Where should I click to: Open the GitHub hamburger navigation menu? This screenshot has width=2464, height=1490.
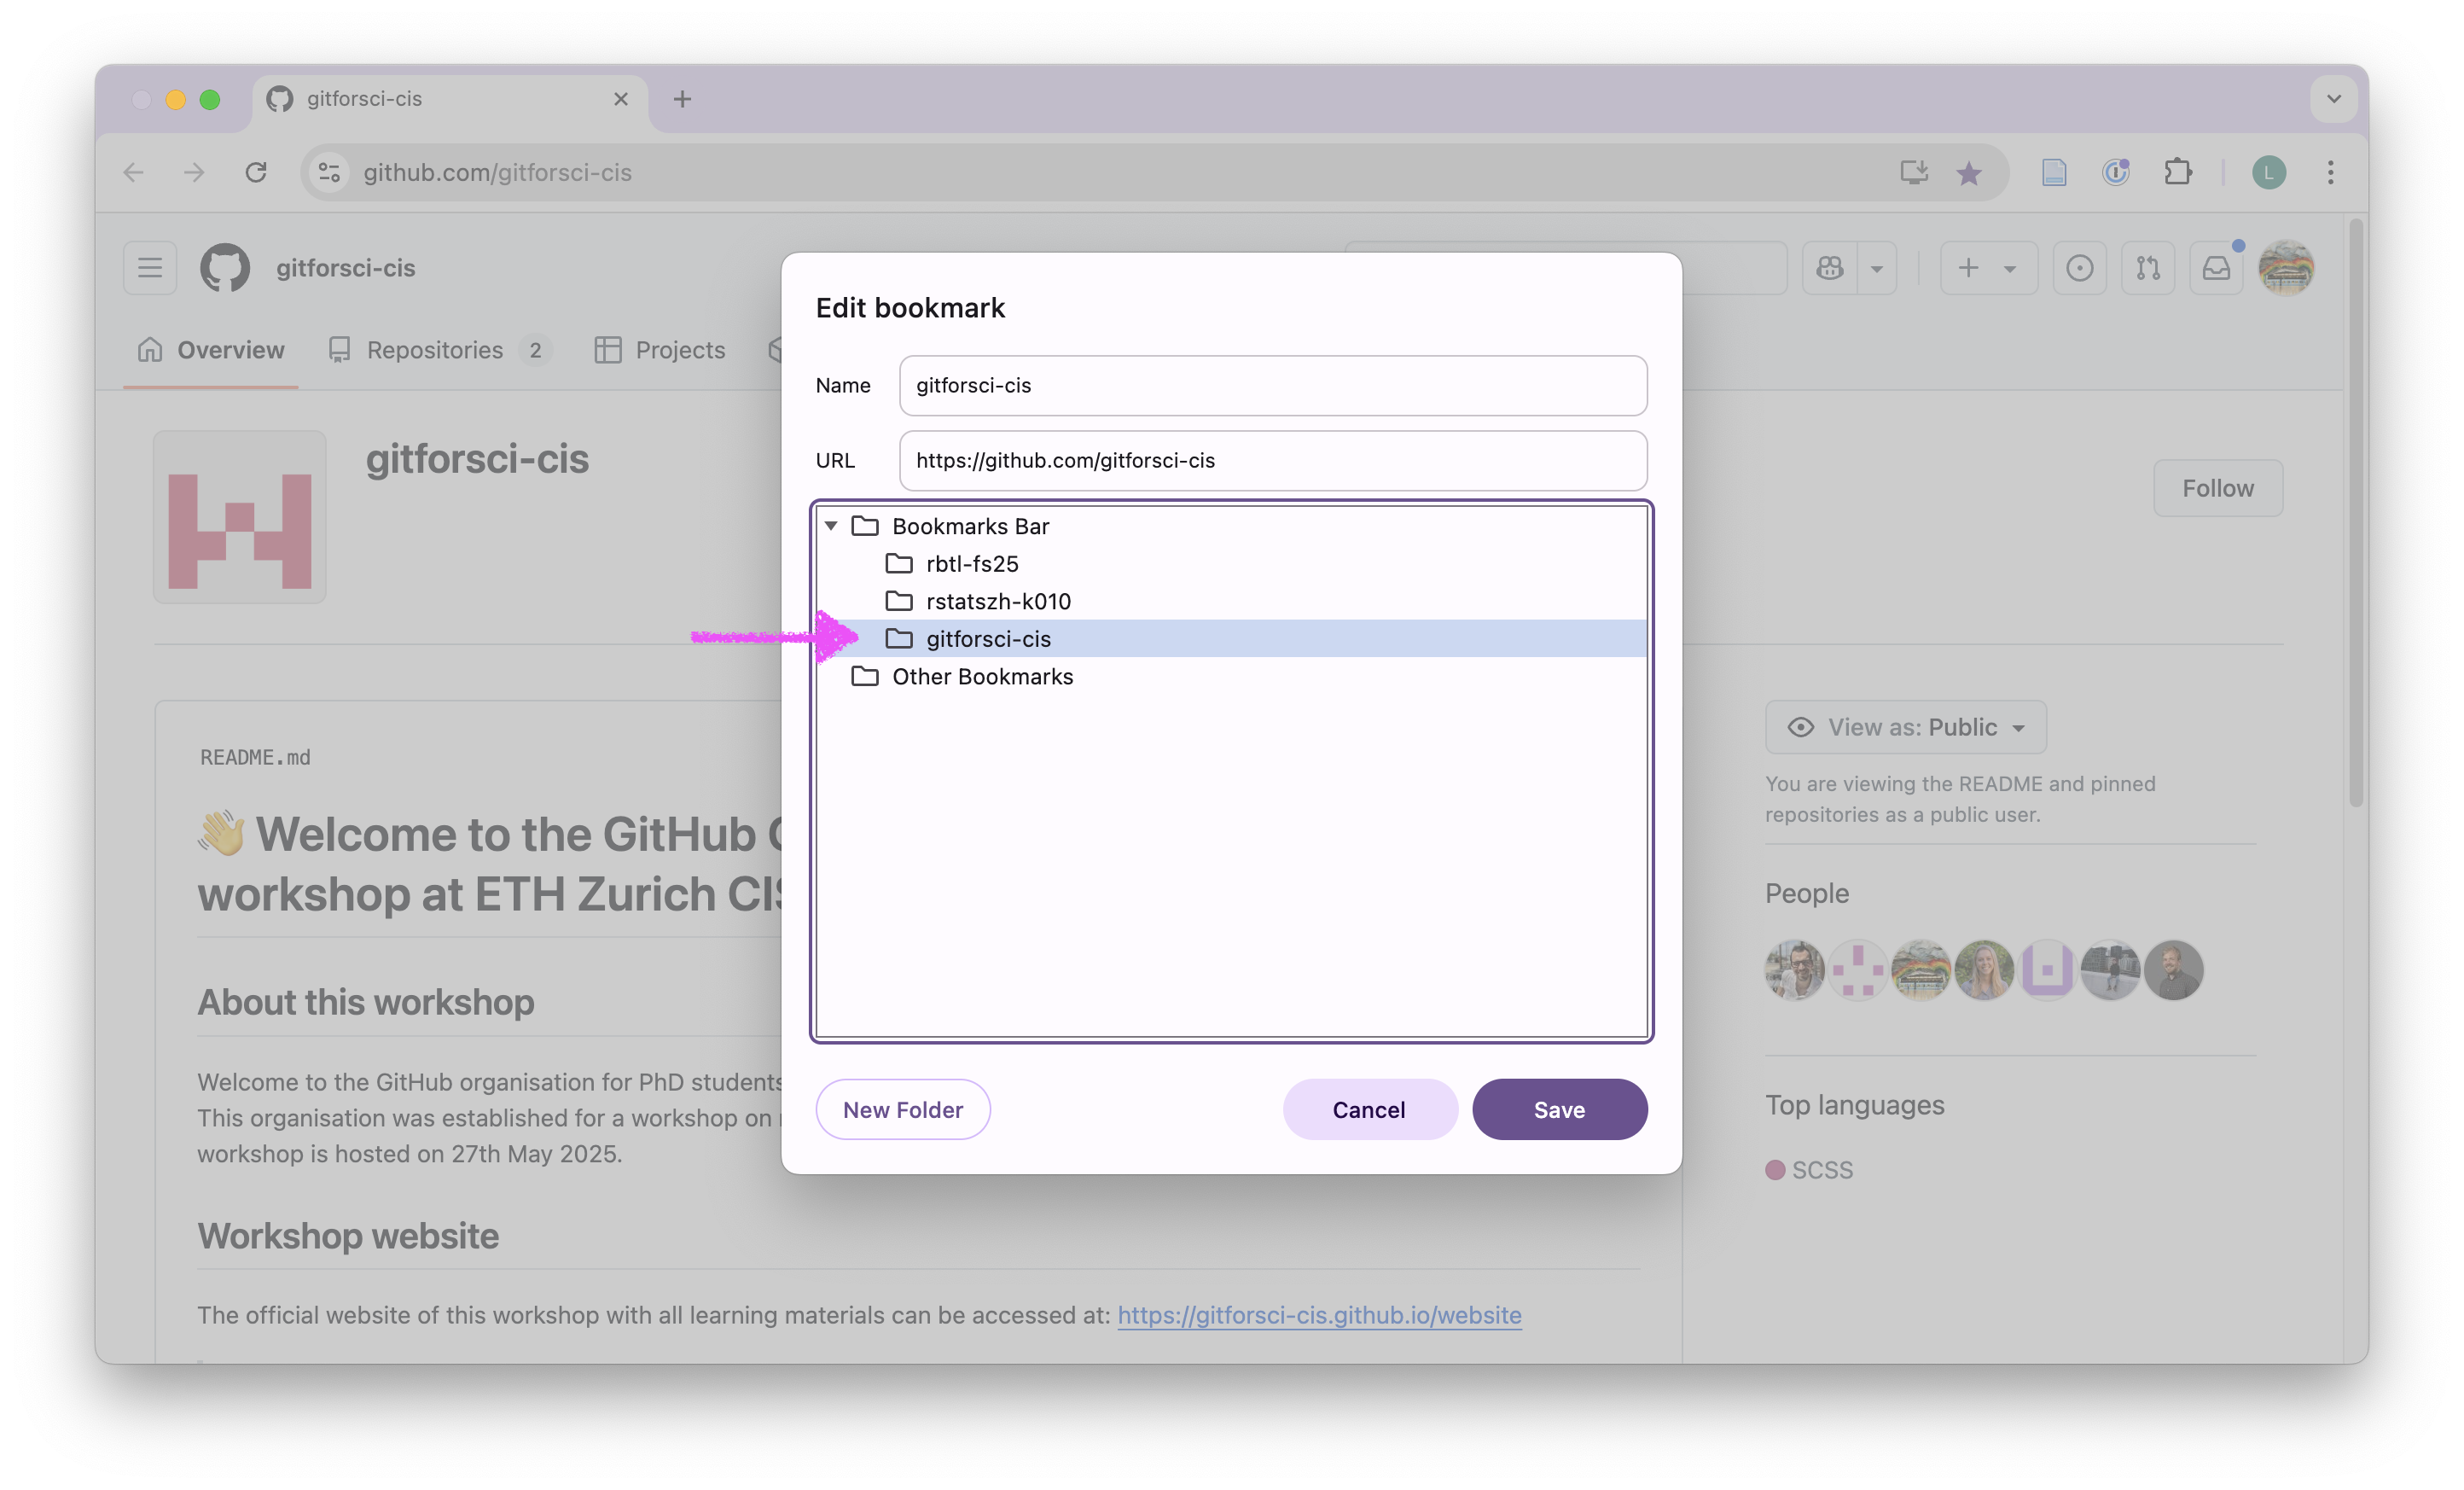[x=150, y=268]
